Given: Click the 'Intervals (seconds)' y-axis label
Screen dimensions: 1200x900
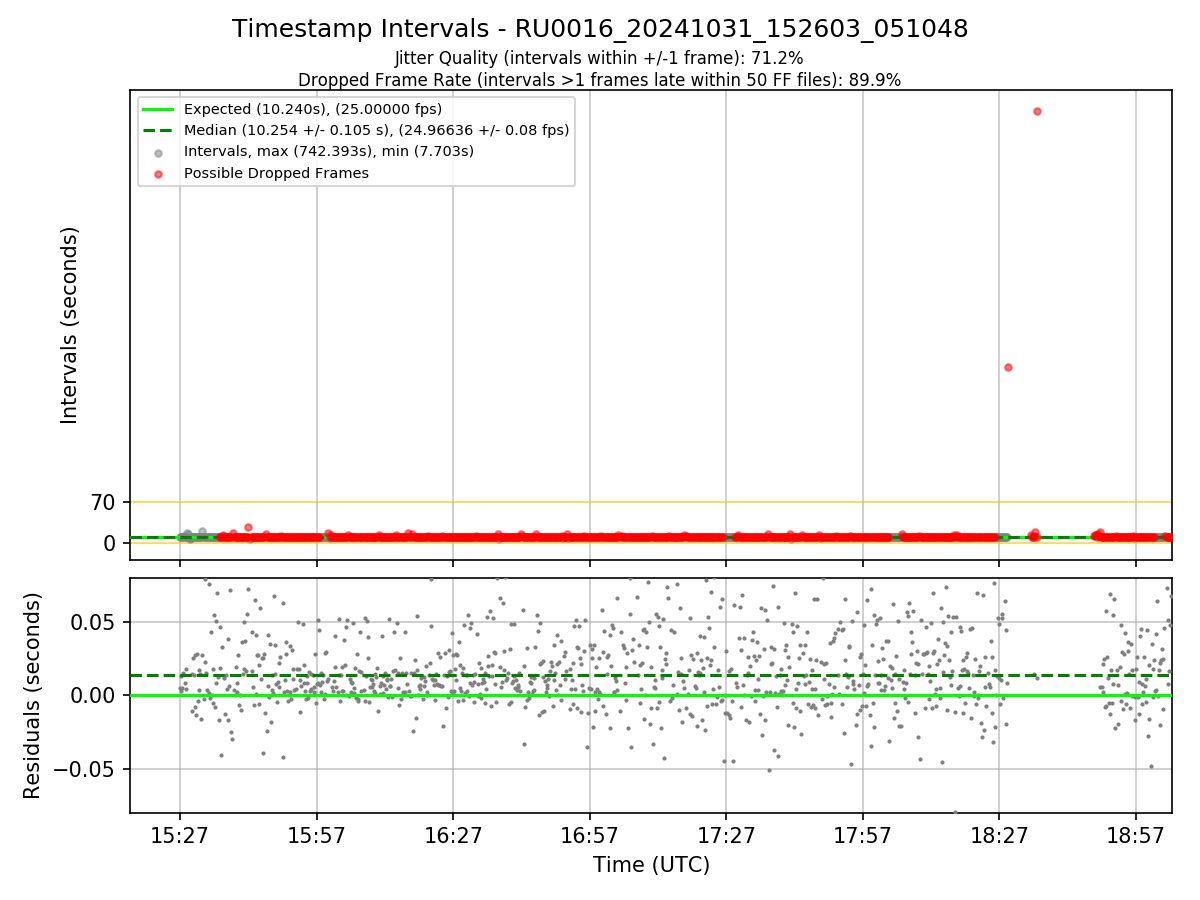Looking at the screenshot, I should click(69, 325).
